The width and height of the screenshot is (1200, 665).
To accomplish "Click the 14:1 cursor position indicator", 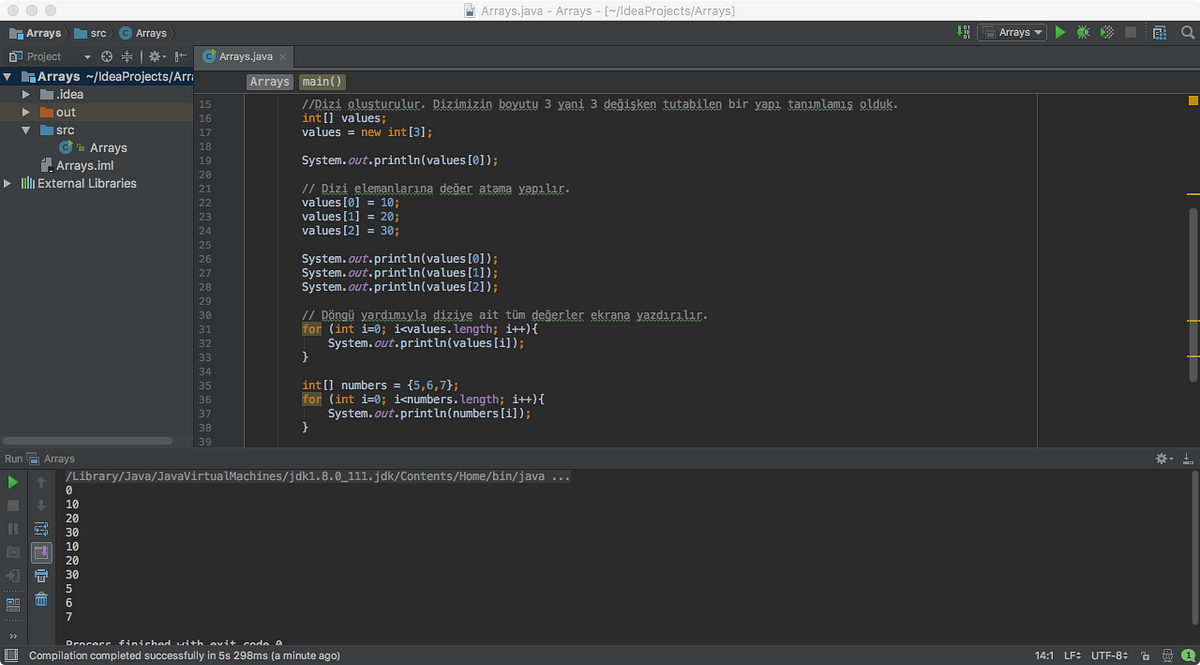I will click(1044, 655).
